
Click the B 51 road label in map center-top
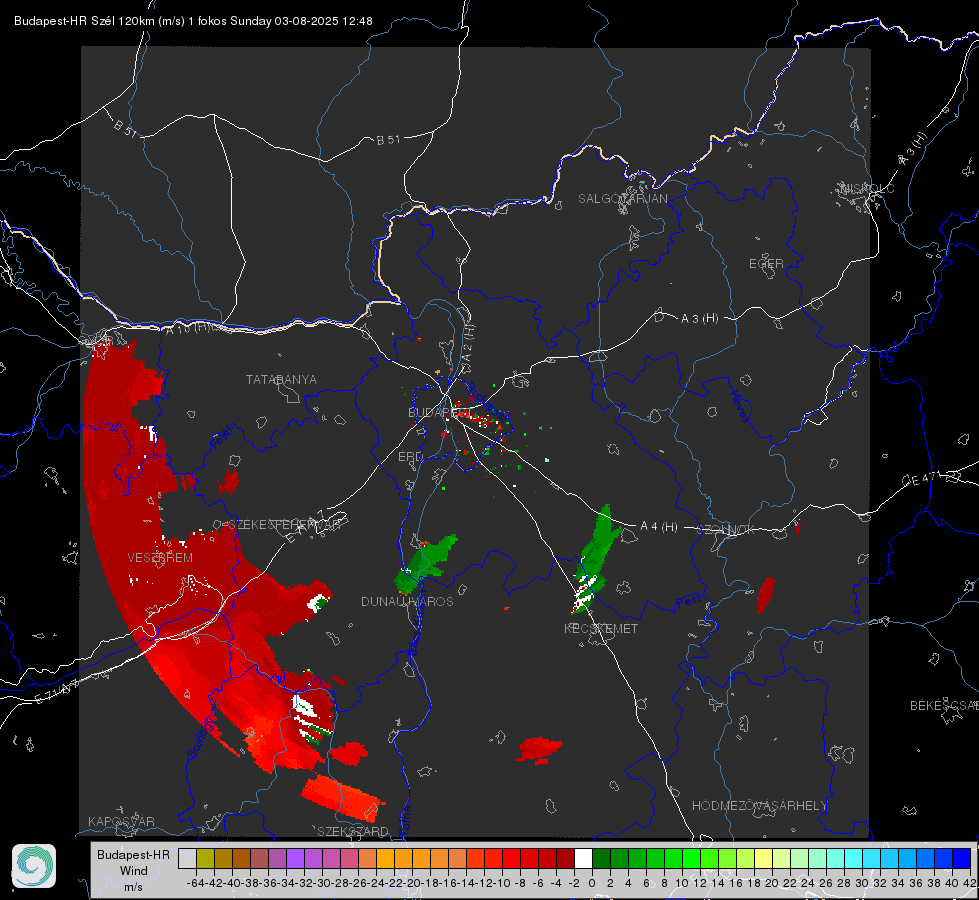388,140
